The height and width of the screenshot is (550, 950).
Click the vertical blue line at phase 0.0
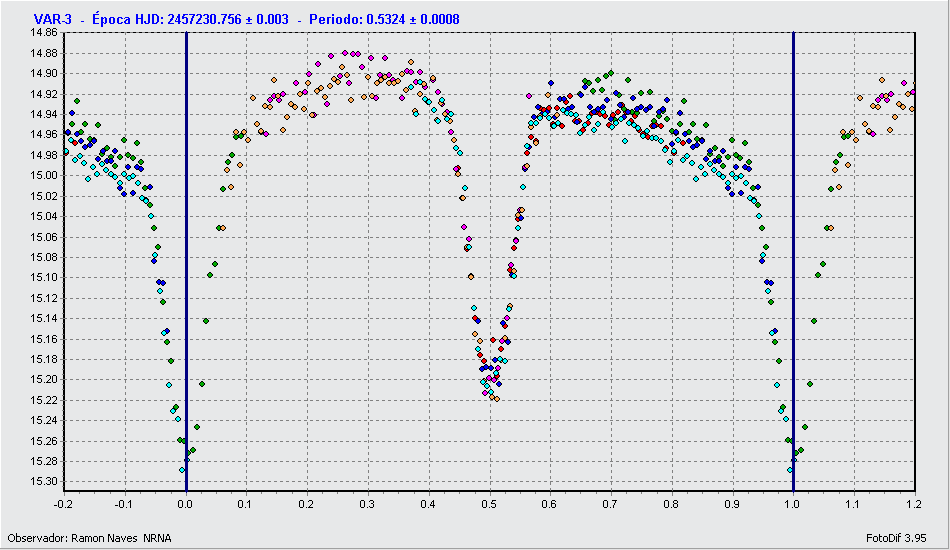[187, 262]
